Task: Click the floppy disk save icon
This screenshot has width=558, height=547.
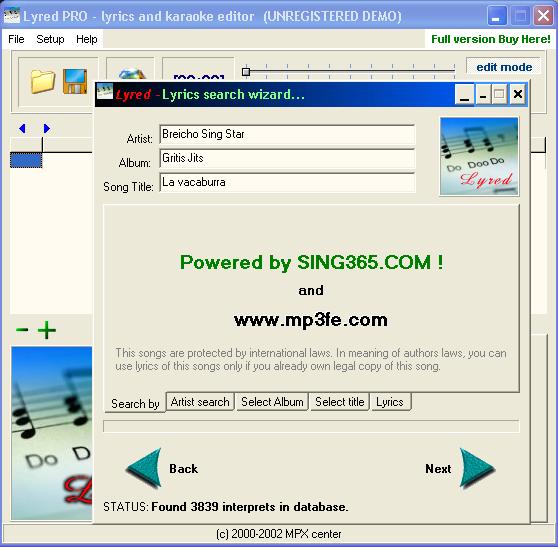Action: [75, 81]
